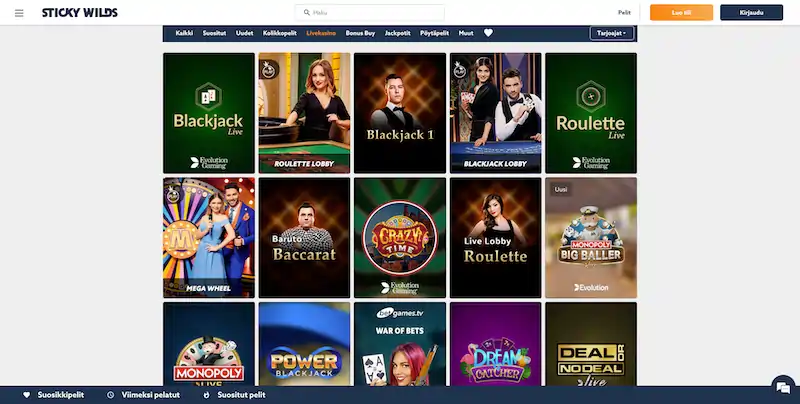Expand the Tarjoajat providers dropdown
Image resolution: width=800 pixels, height=404 pixels.
coord(611,33)
